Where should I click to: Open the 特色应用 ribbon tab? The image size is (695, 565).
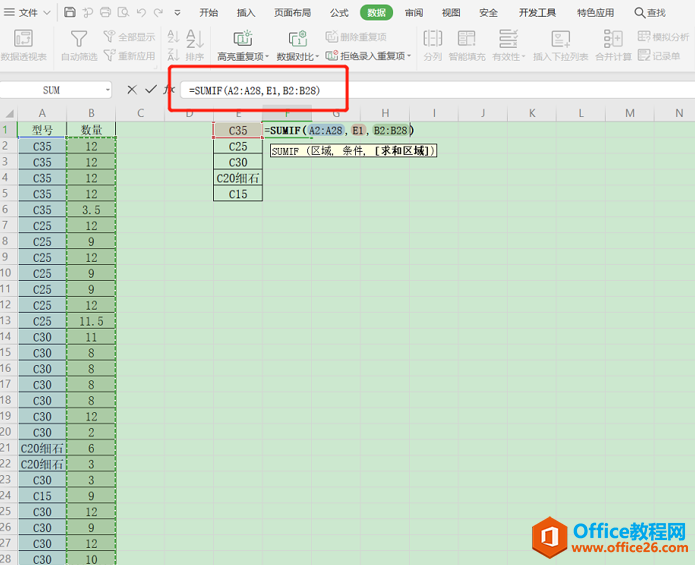595,12
